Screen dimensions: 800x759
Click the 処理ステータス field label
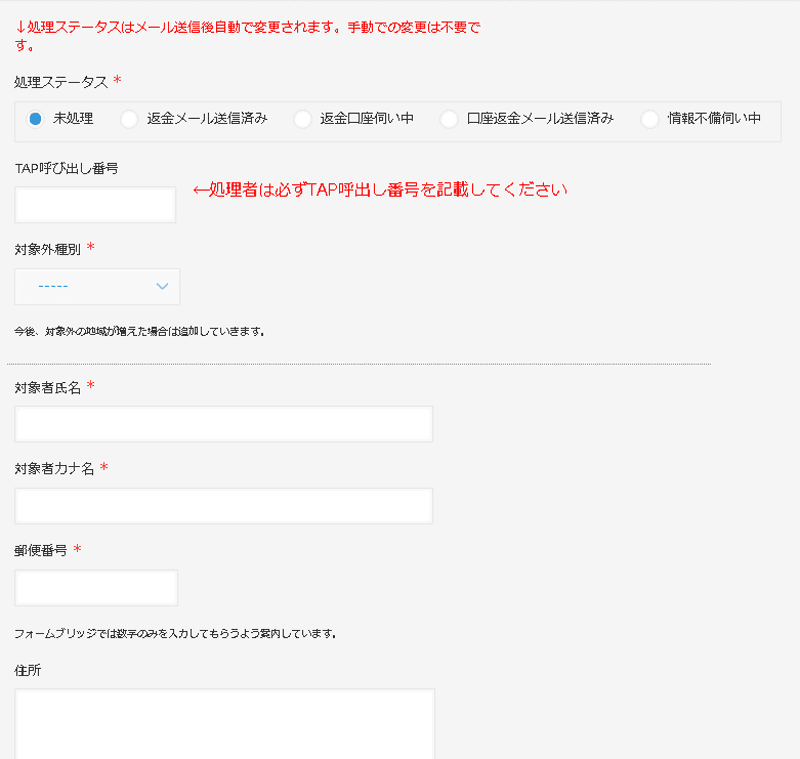click(61, 81)
